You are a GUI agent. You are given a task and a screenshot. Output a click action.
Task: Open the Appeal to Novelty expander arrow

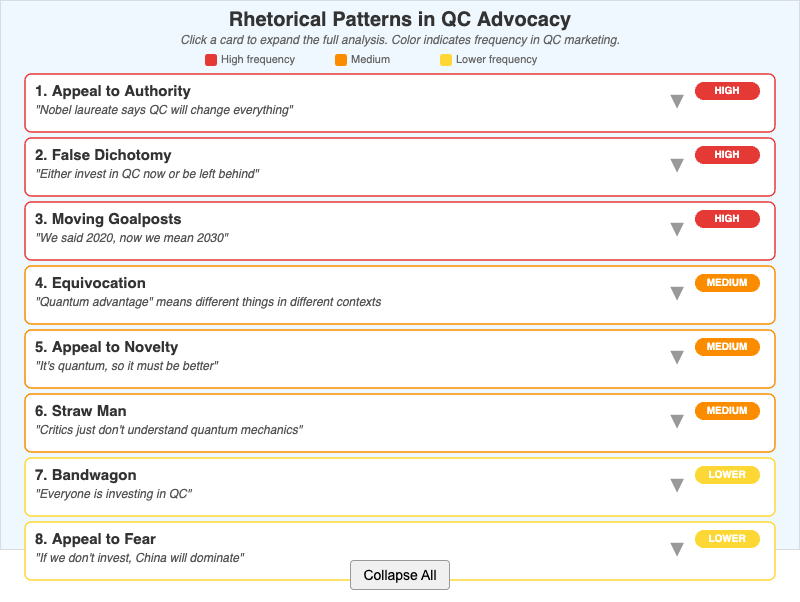[x=677, y=356]
